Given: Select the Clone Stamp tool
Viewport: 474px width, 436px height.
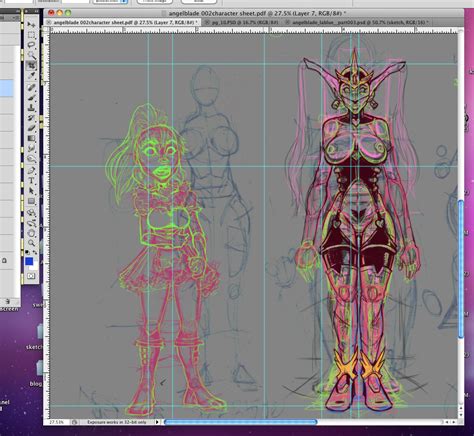Looking at the screenshot, I should tap(31, 108).
